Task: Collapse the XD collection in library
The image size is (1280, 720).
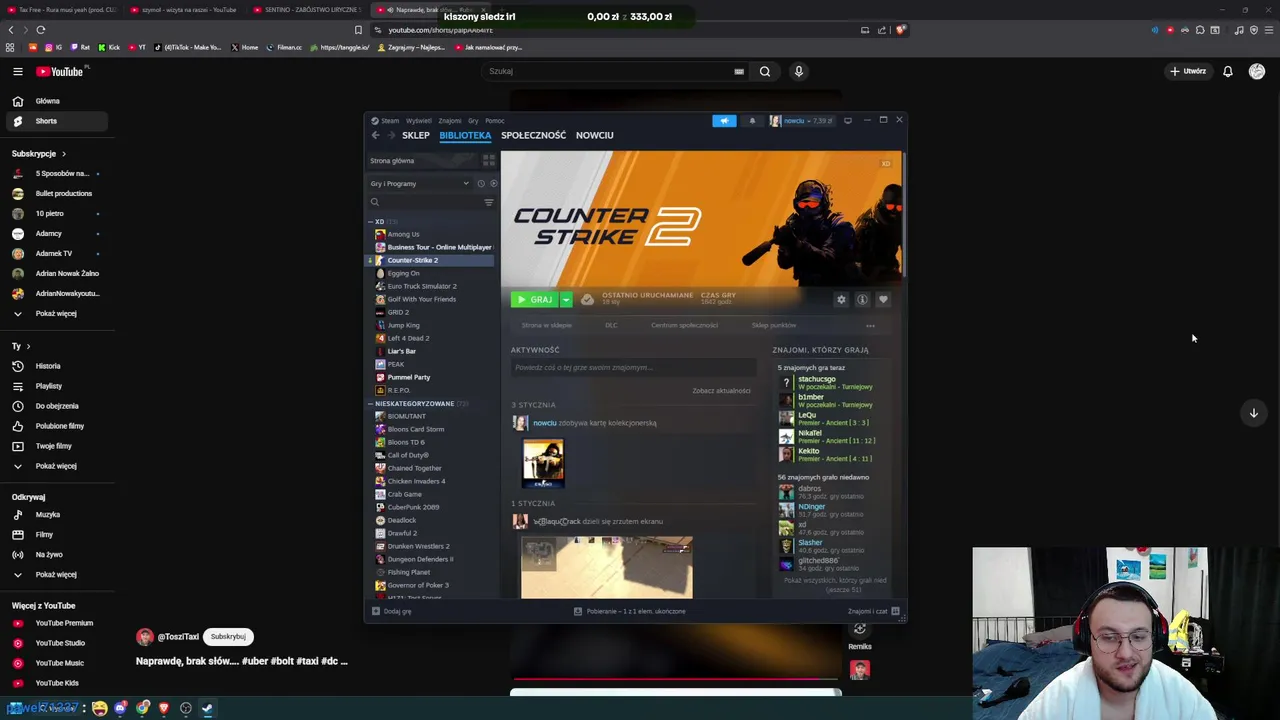Action: tap(371, 222)
